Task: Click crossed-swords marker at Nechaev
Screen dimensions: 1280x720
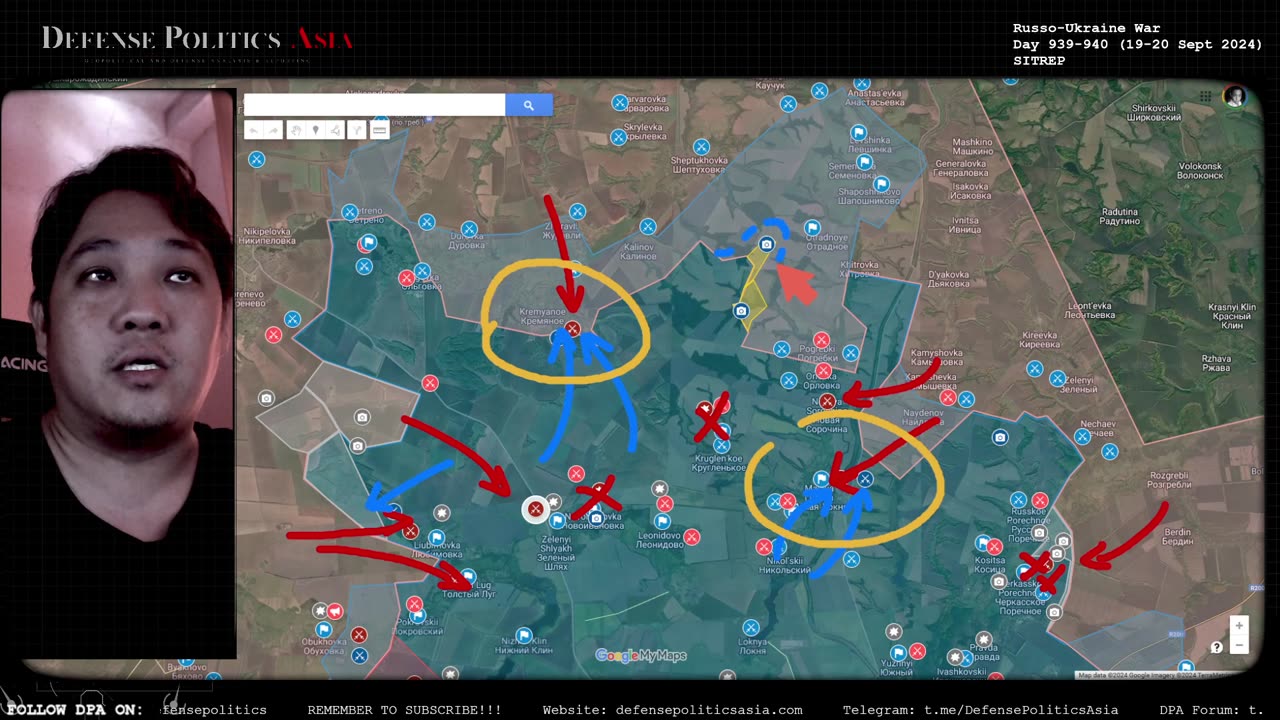Action: tap(1082, 437)
